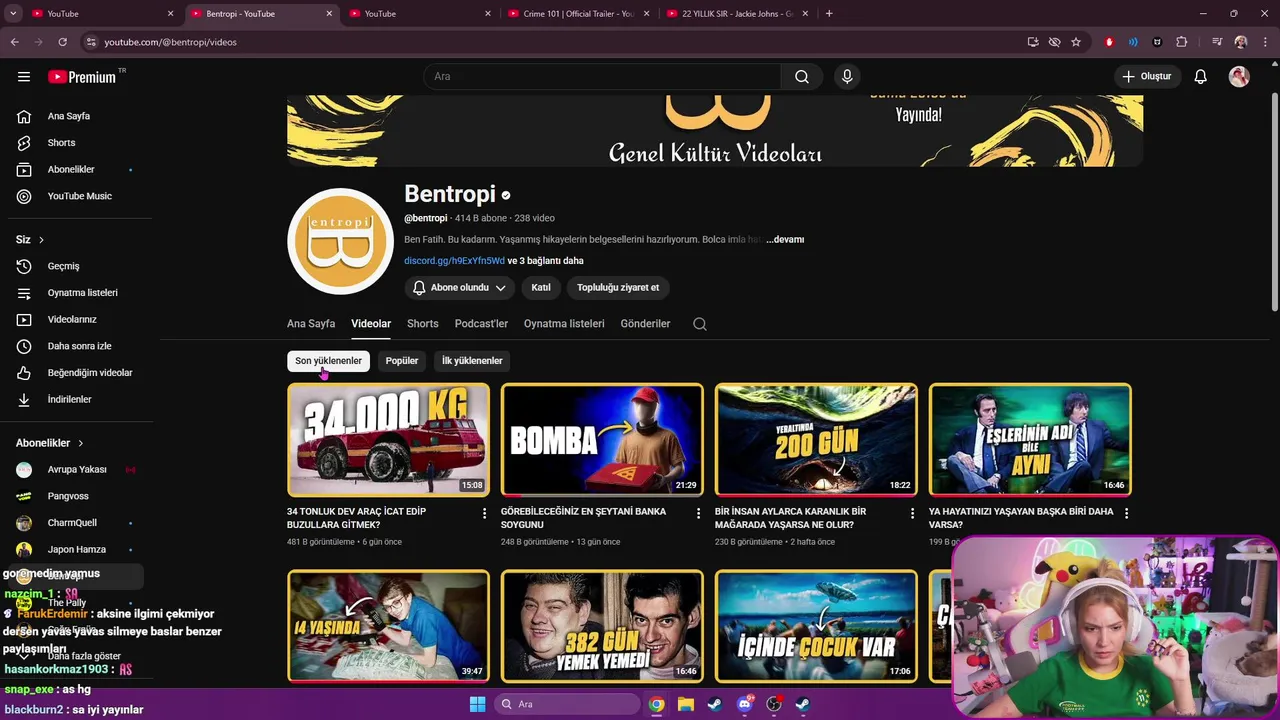Switch to the channel Shorts tab
Viewport: 1280px width, 720px height.
point(423,324)
